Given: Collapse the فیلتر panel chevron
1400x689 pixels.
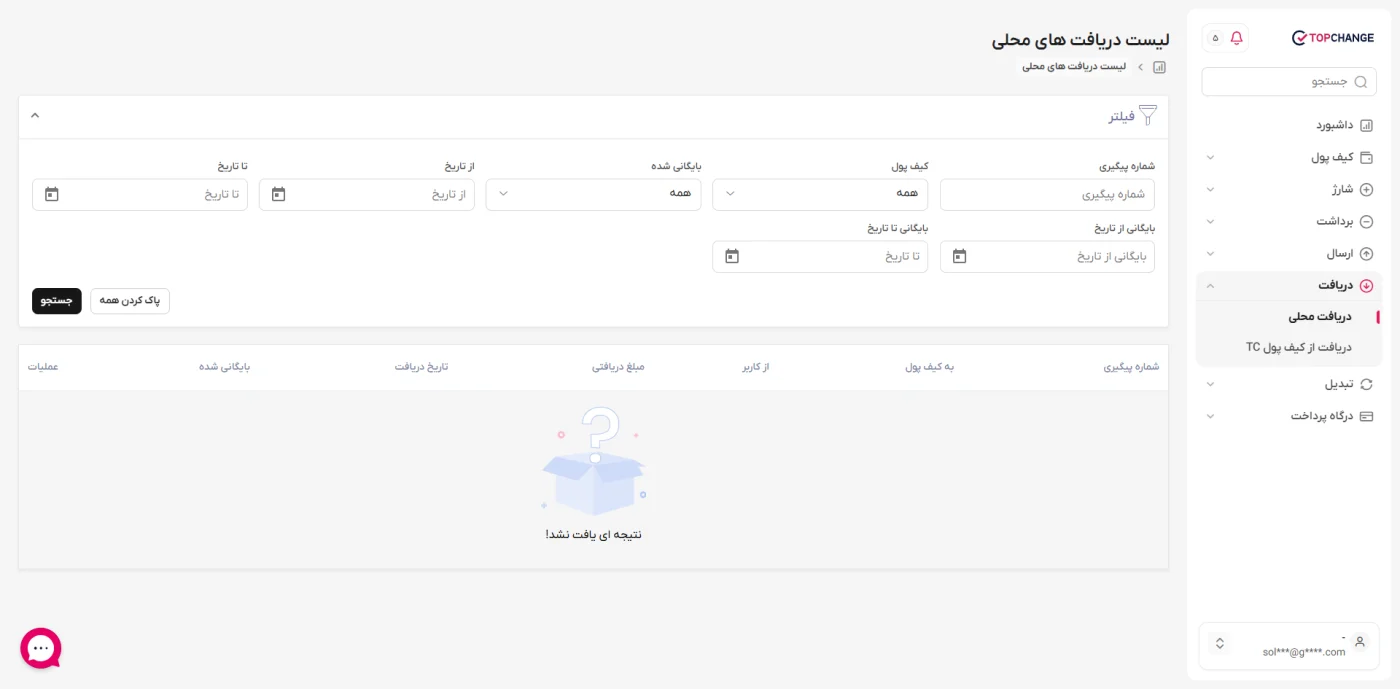Looking at the screenshot, I should [35, 115].
